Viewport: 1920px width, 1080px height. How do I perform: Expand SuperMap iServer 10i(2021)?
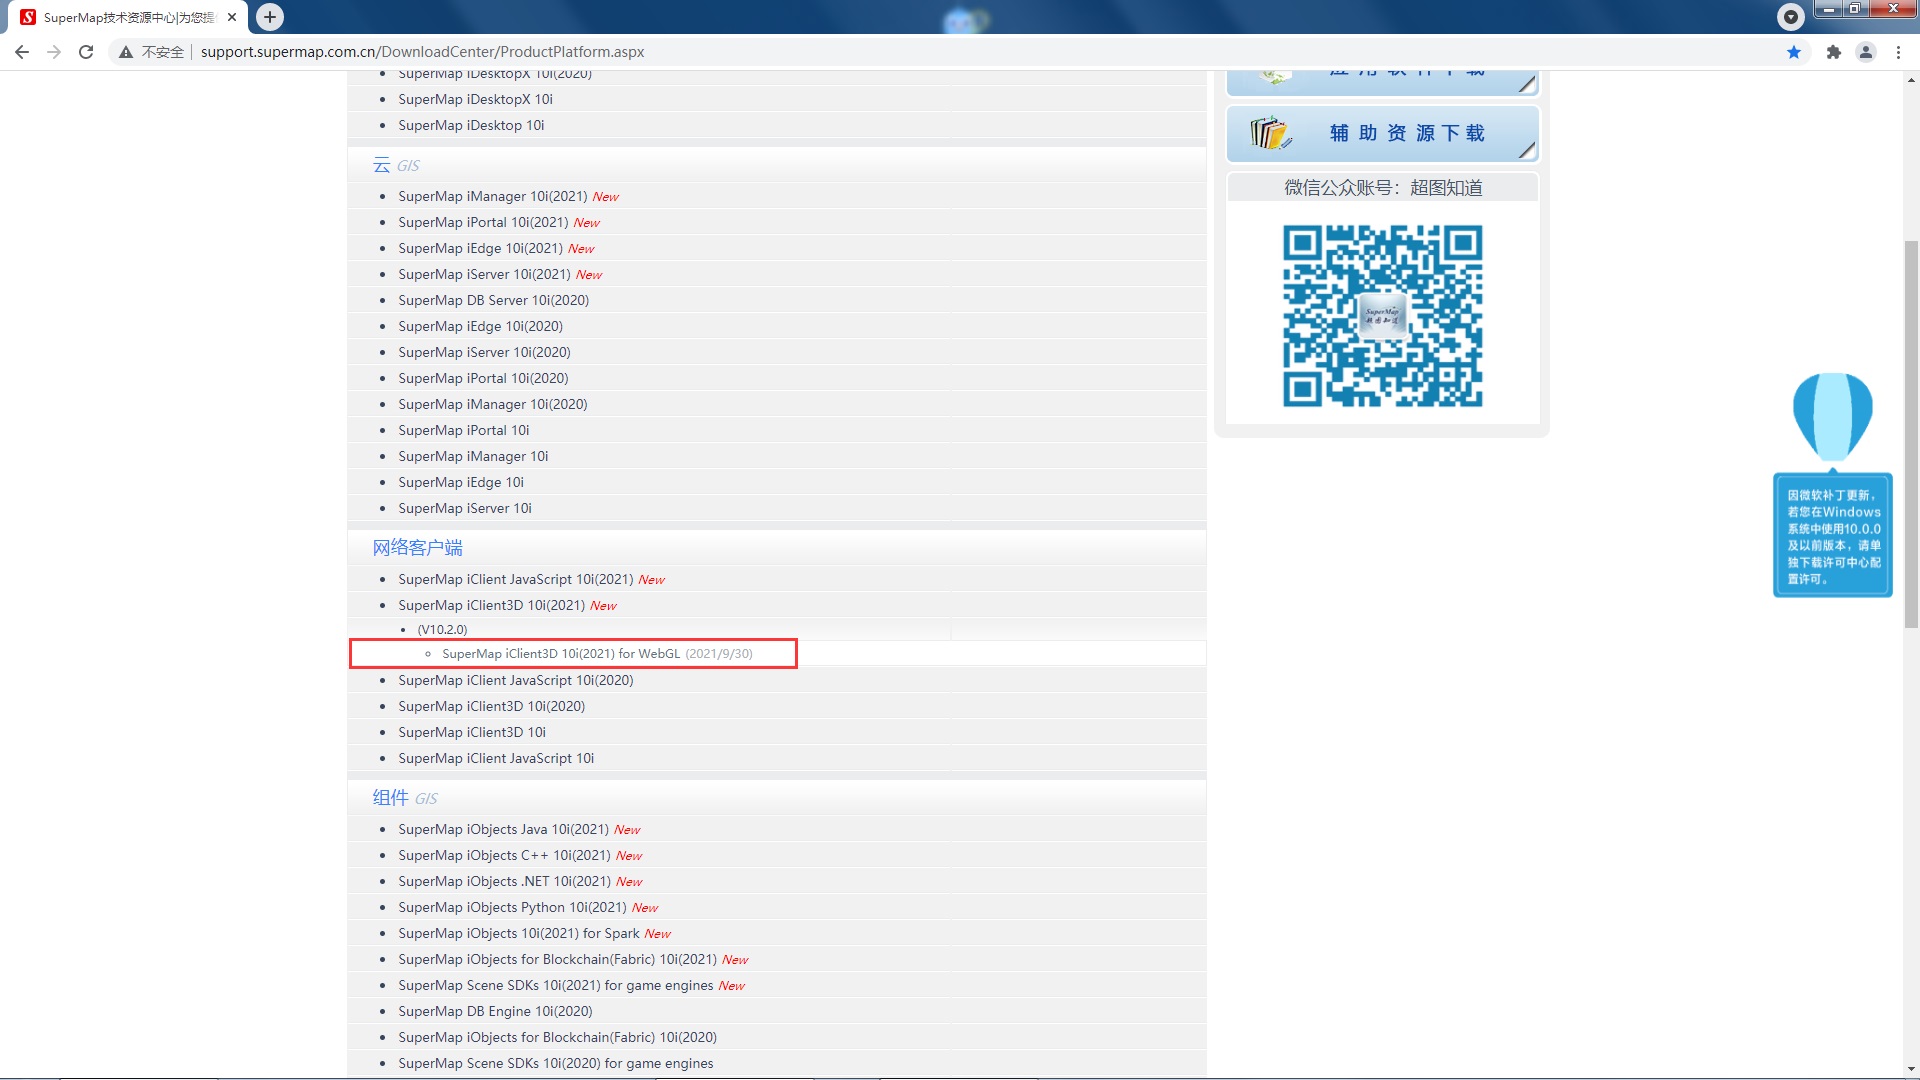[x=484, y=274]
